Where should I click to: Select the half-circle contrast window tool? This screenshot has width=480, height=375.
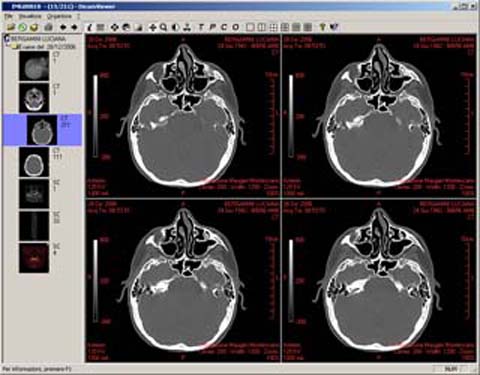tap(175, 27)
